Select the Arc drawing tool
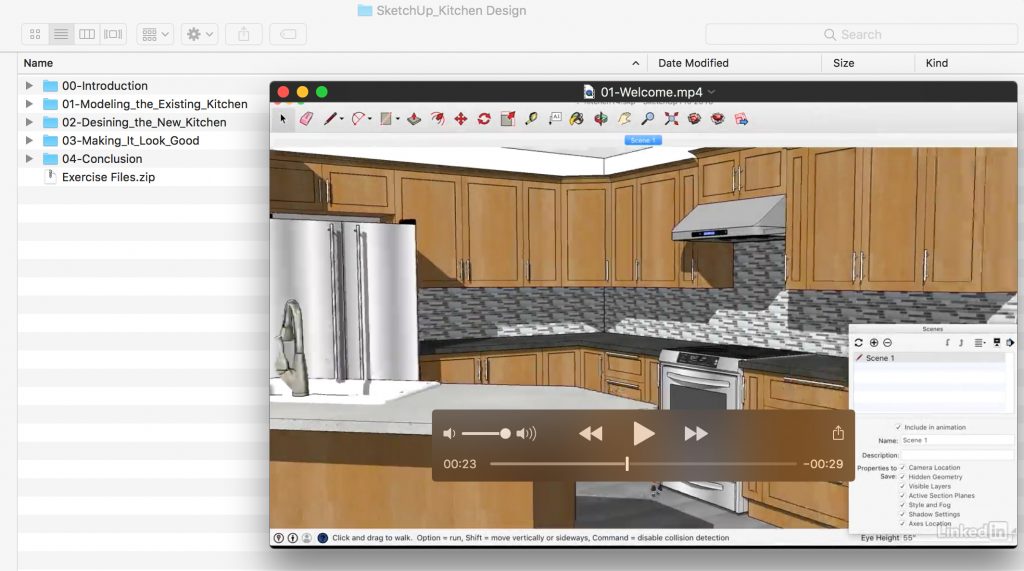This screenshot has height=571, width=1024. 358,119
